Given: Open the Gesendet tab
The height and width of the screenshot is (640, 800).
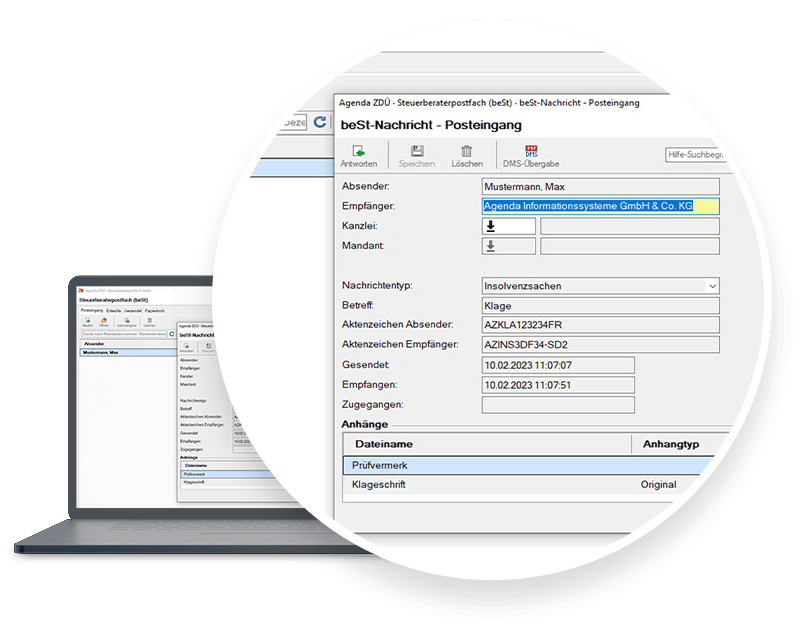Looking at the screenshot, I should [131, 310].
